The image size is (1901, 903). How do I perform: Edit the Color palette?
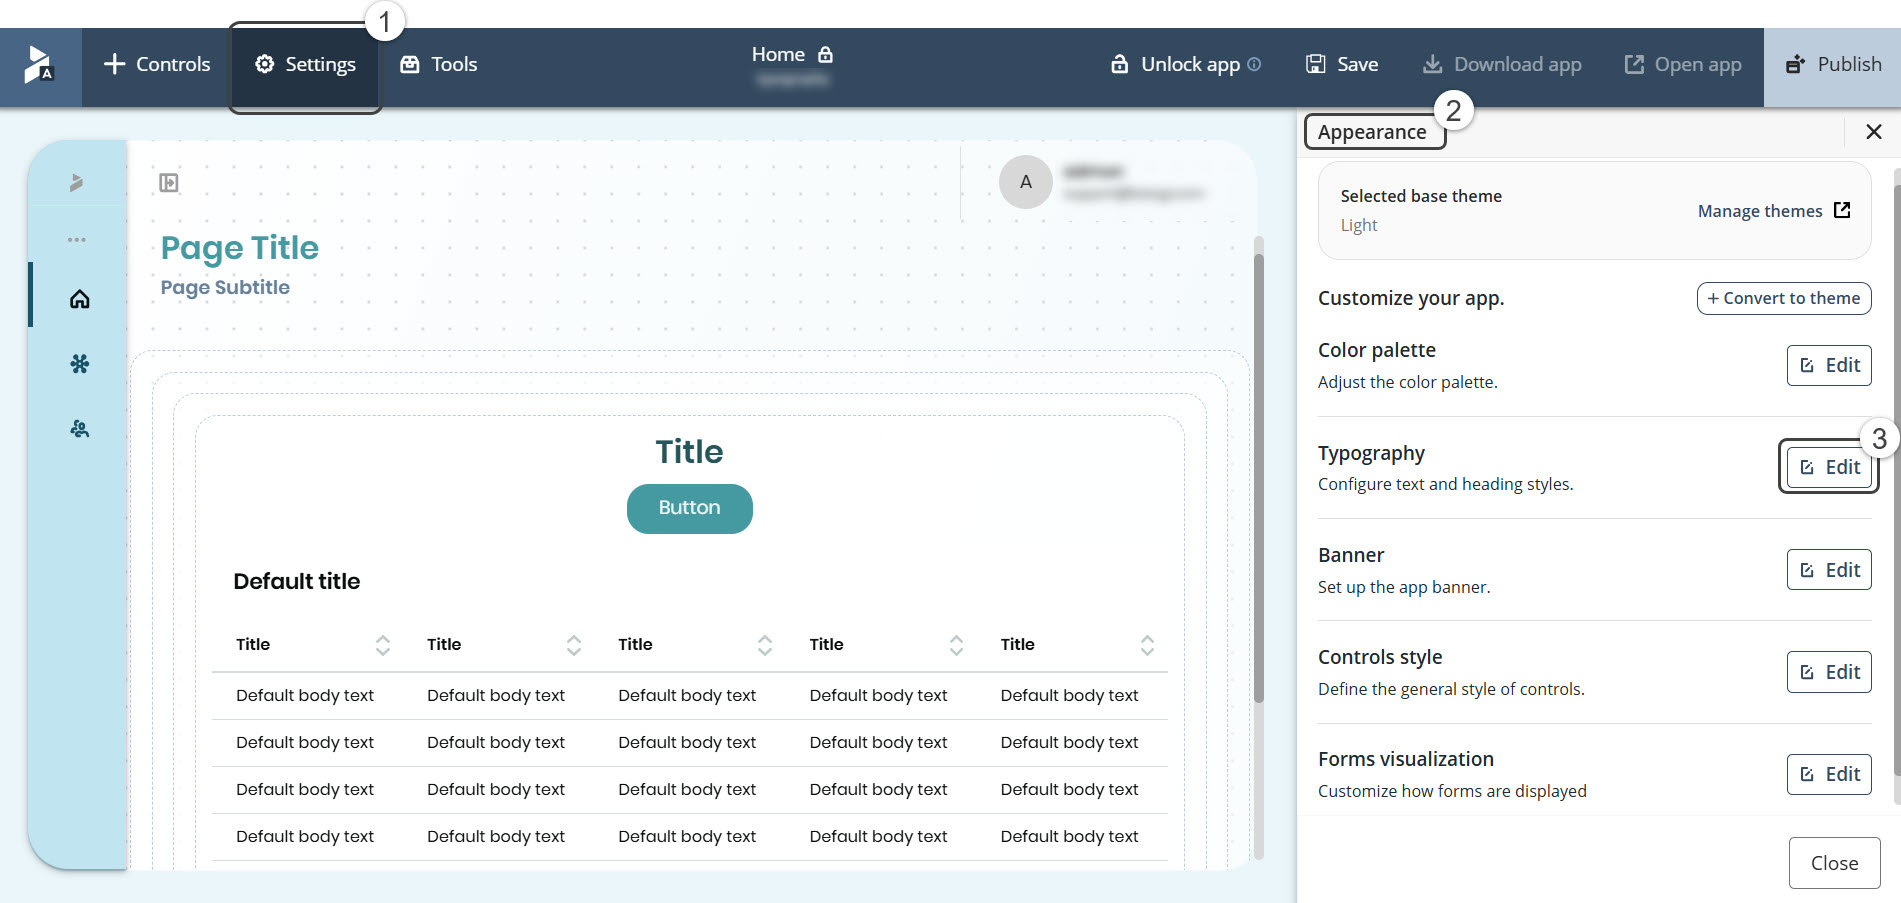pyautogui.click(x=1828, y=365)
